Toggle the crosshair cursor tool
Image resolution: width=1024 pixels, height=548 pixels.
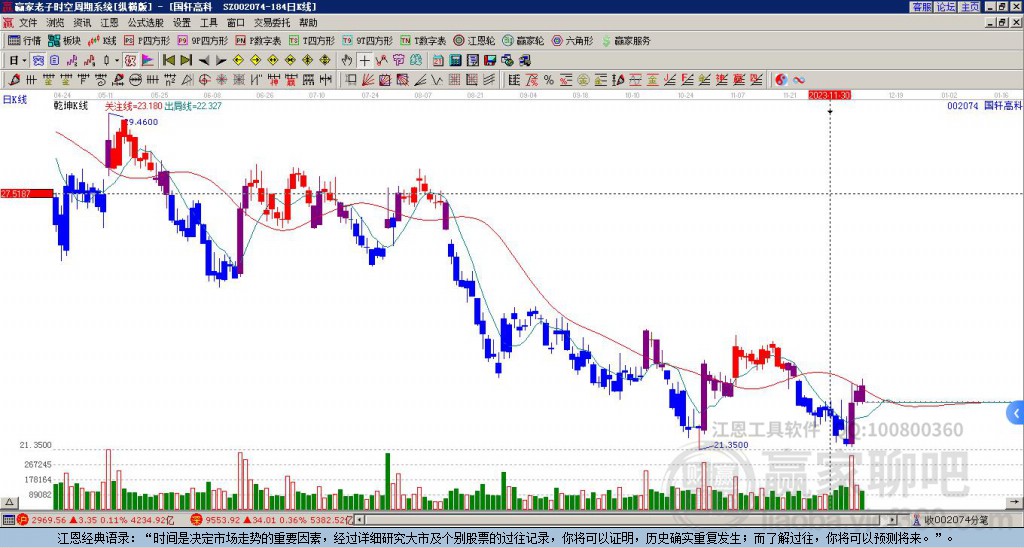(365, 61)
